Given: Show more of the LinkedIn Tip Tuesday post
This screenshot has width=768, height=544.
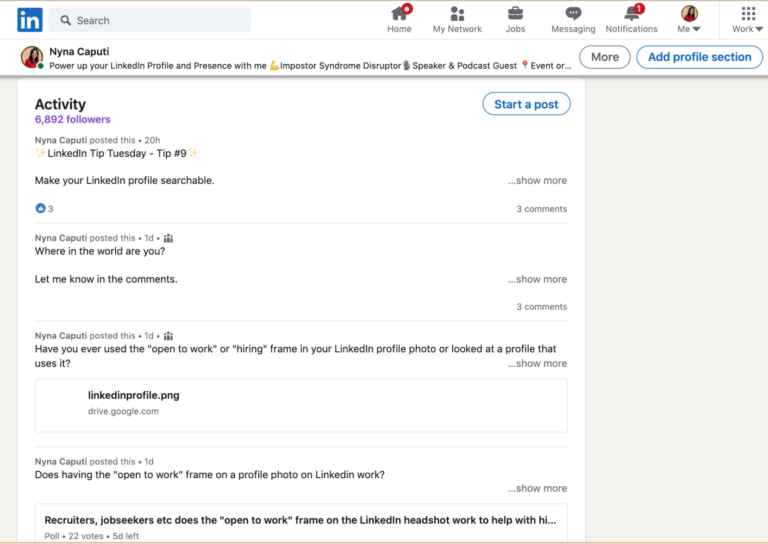Looking at the screenshot, I should click(x=537, y=181).
